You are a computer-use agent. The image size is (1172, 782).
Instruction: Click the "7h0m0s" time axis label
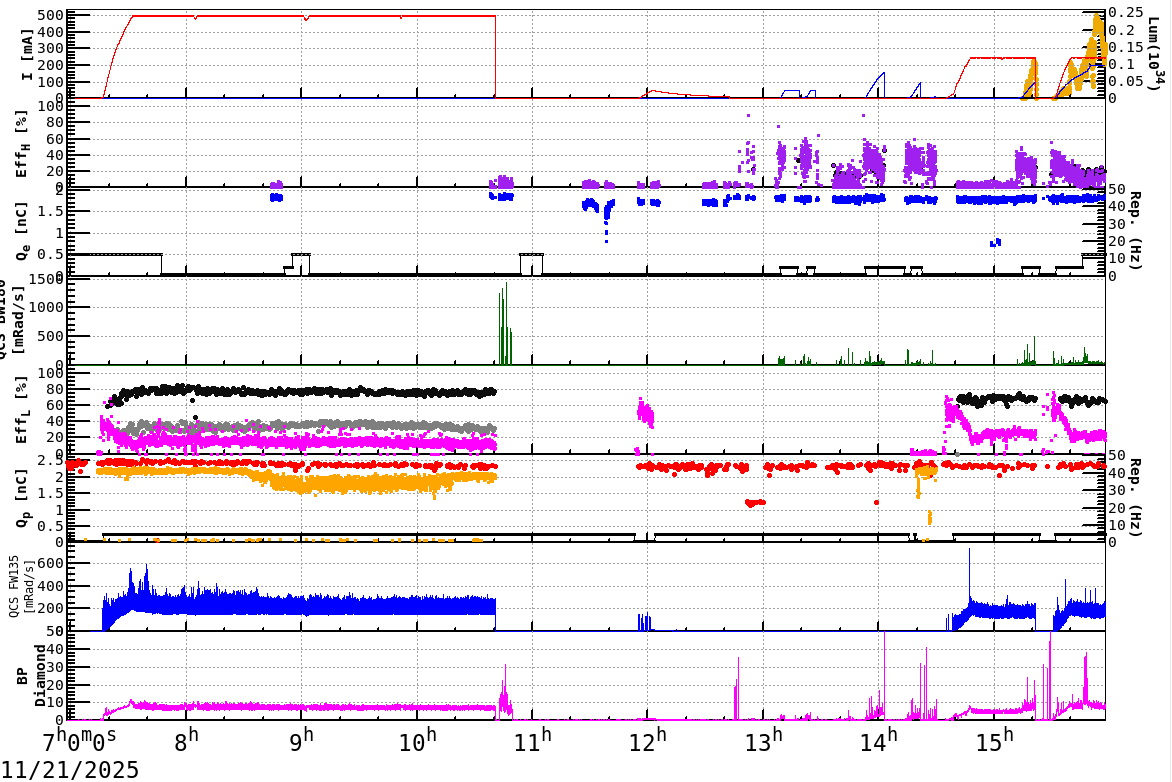tap(79, 742)
